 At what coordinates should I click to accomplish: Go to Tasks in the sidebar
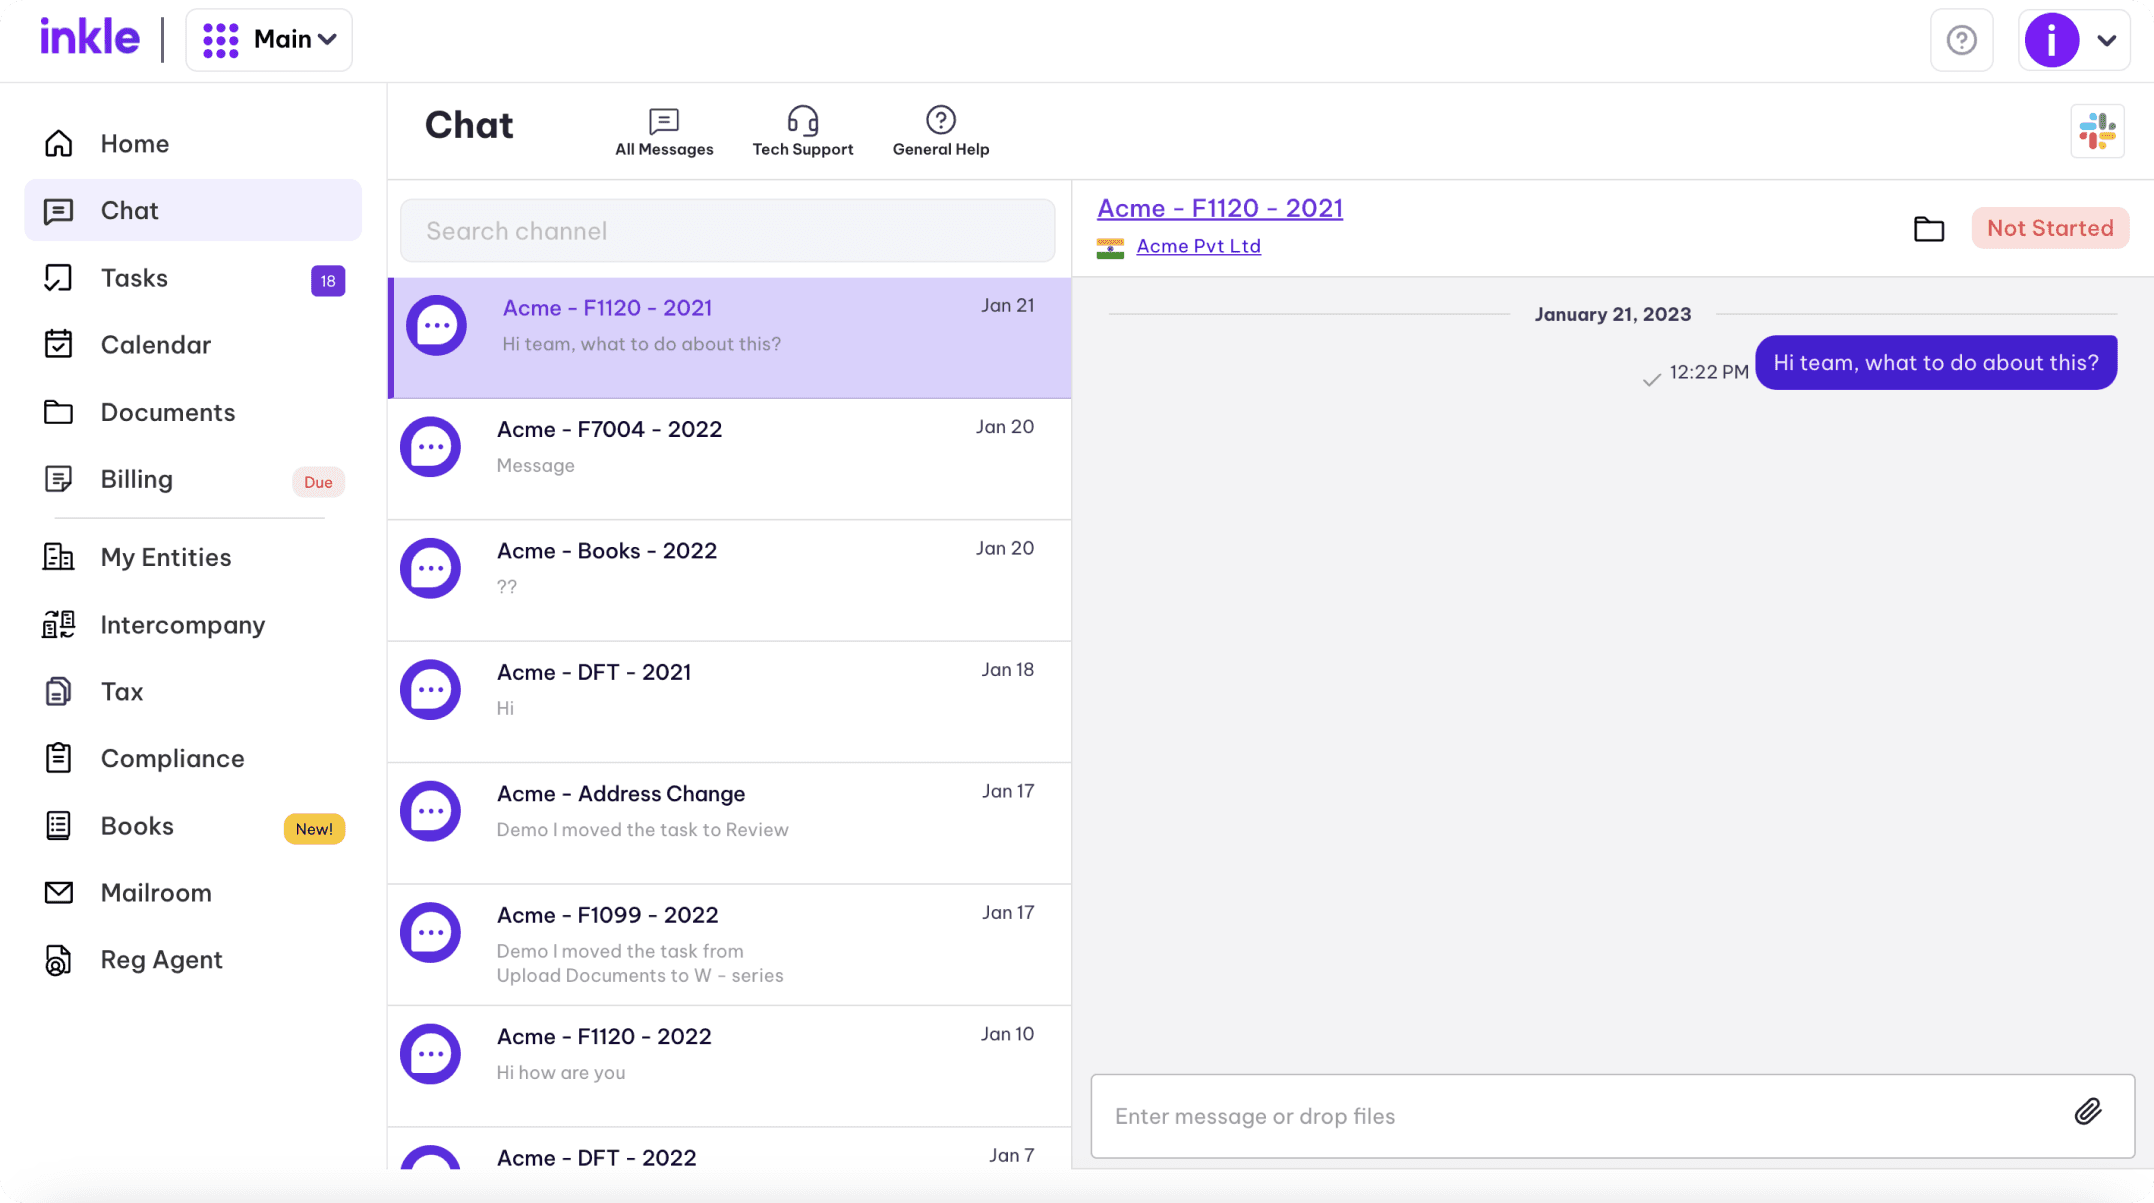coord(134,278)
